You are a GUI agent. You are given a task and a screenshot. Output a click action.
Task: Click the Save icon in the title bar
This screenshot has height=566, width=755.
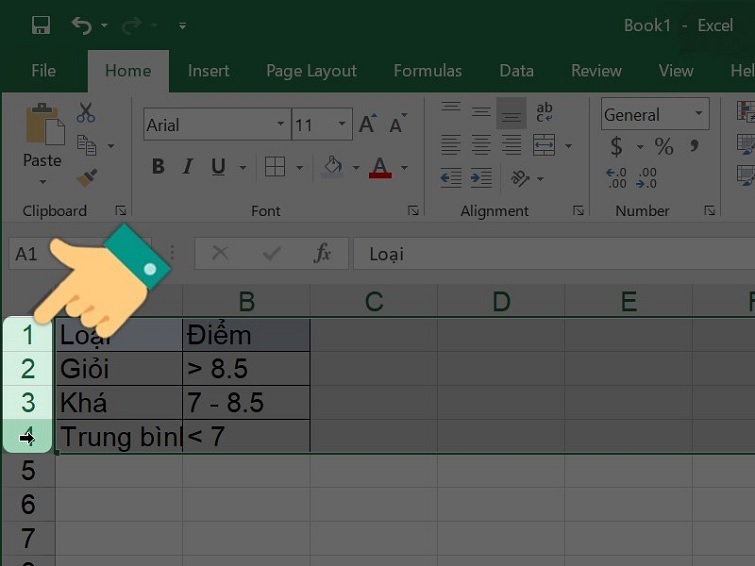(41, 25)
